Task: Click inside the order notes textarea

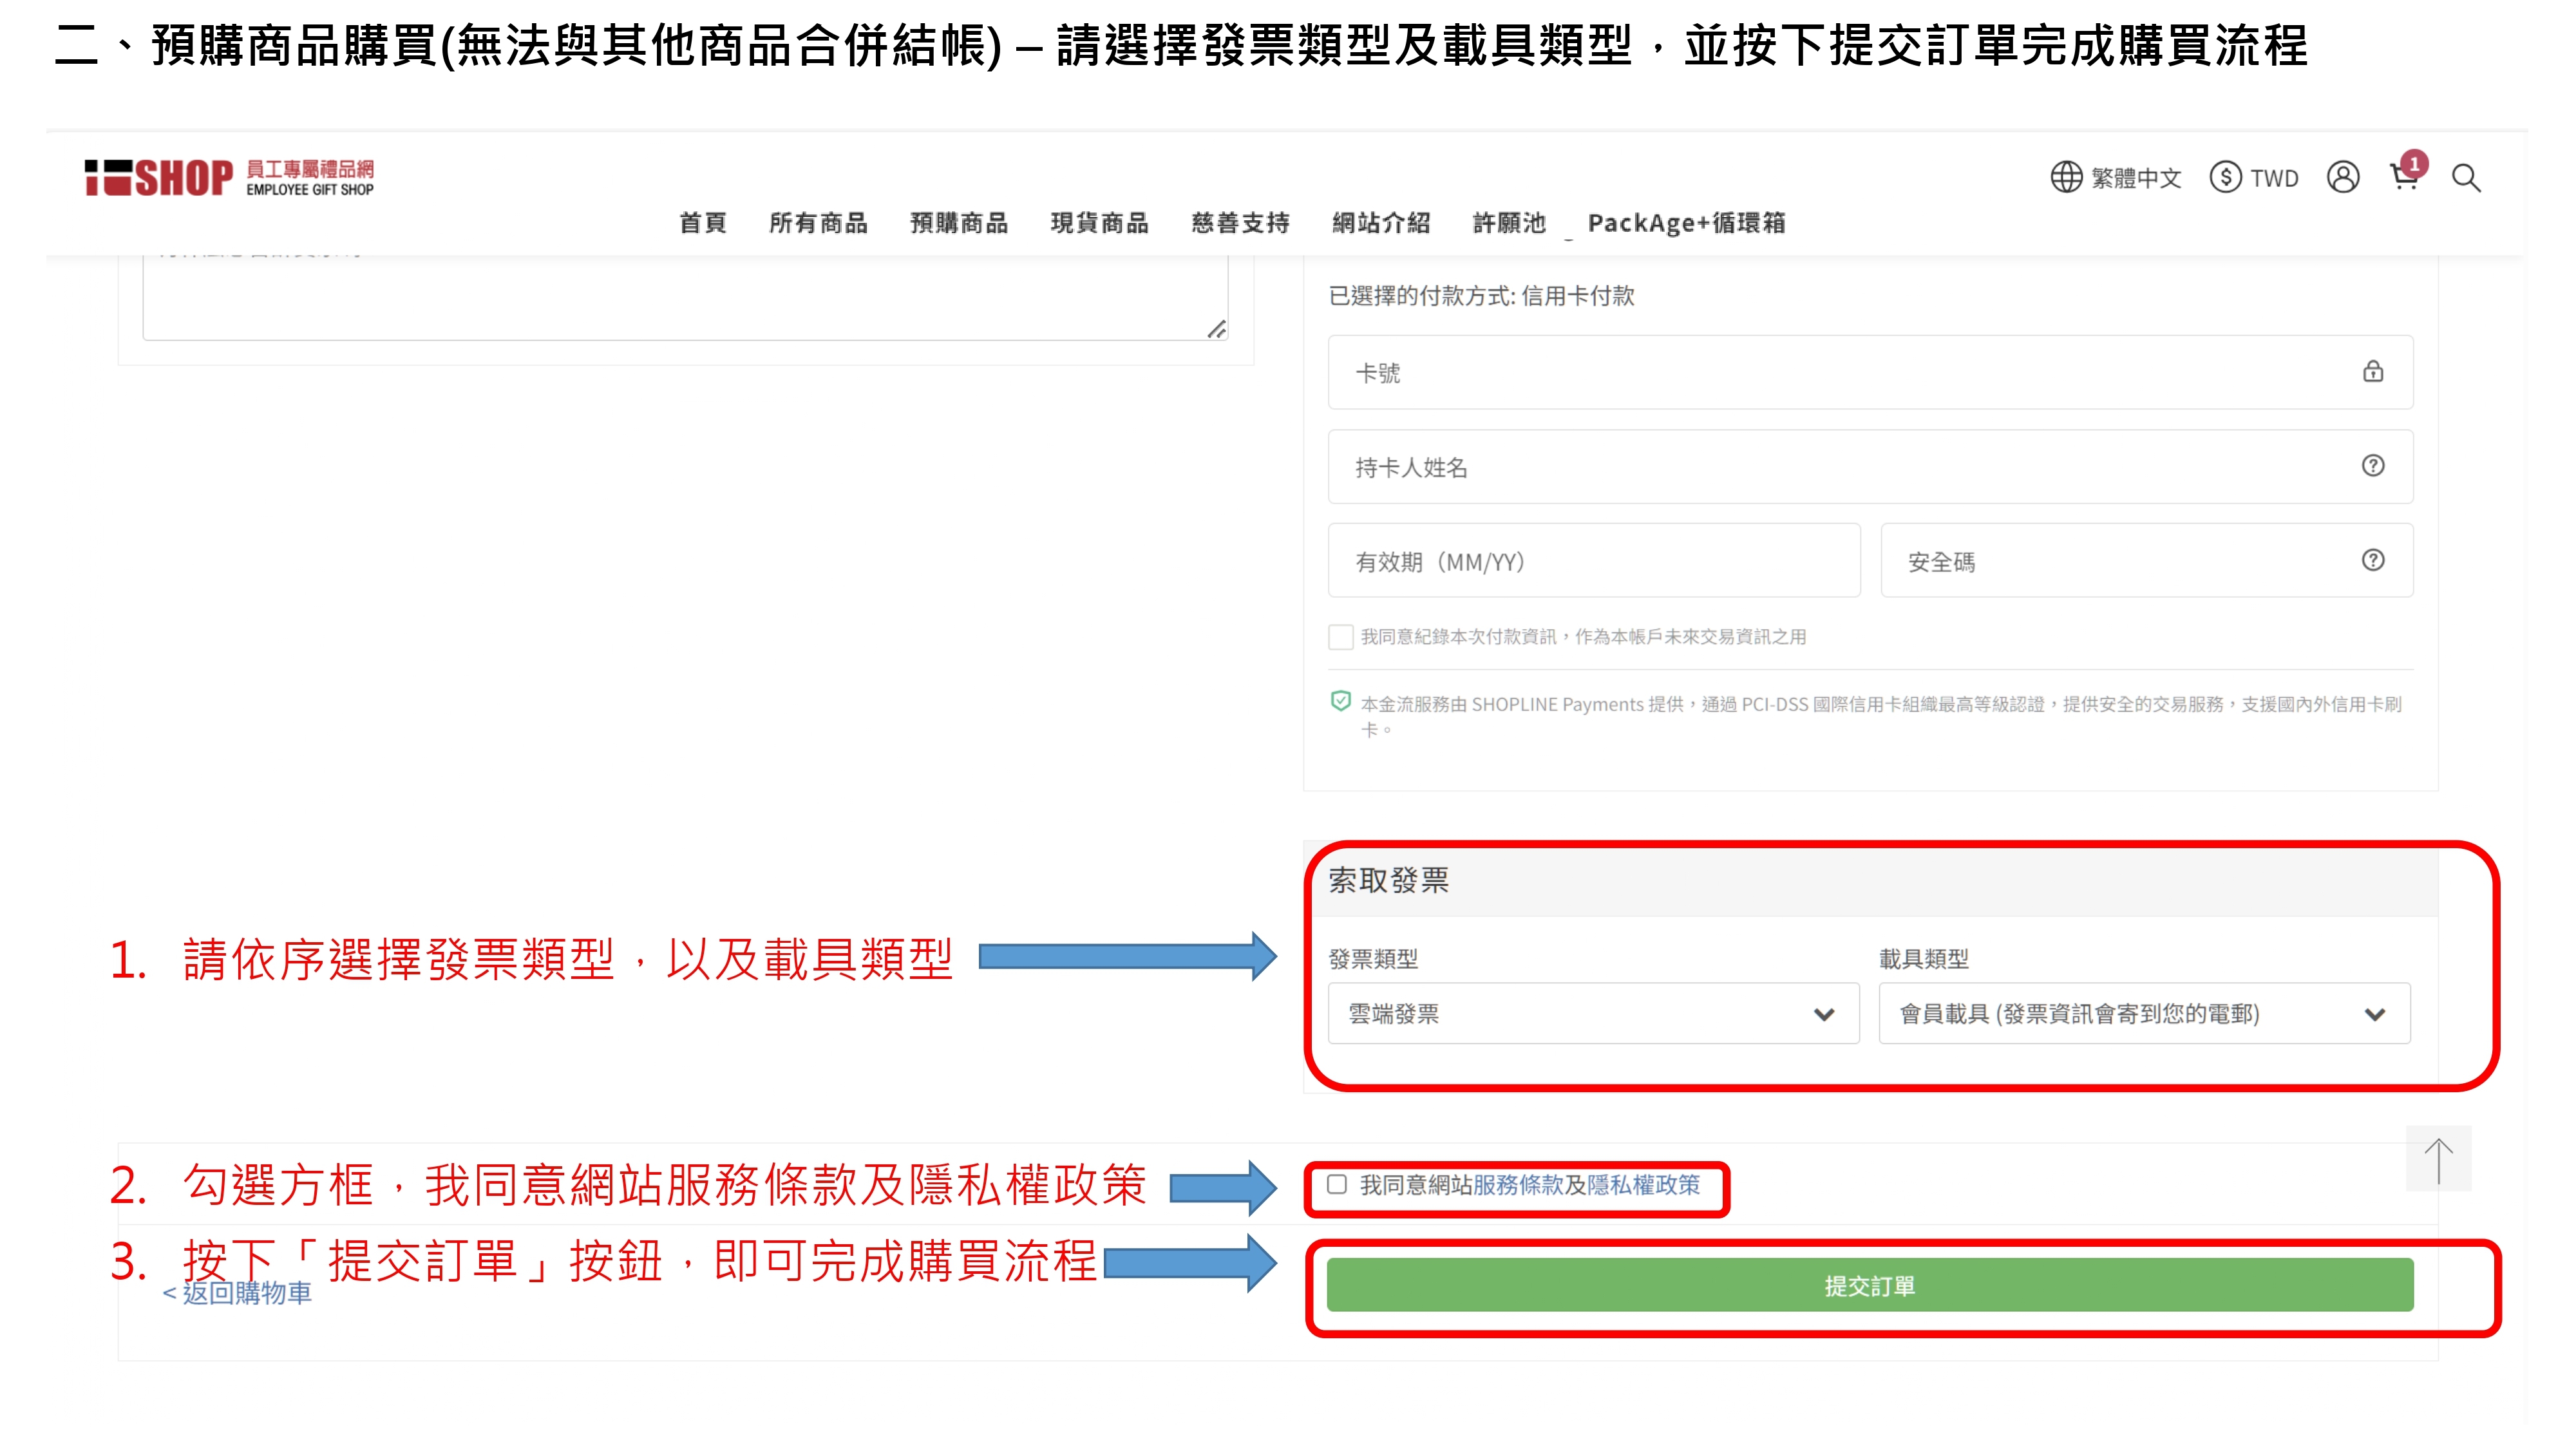Action: [x=685, y=298]
